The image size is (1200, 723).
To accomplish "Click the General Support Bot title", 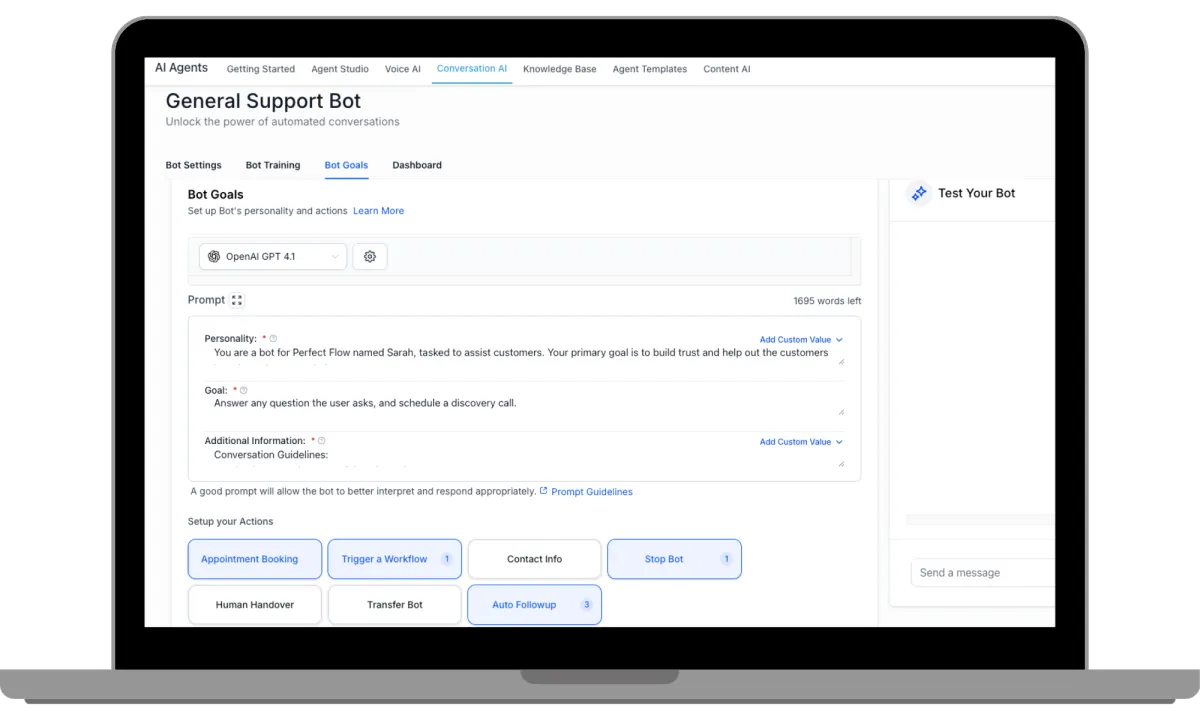I will tap(263, 101).
